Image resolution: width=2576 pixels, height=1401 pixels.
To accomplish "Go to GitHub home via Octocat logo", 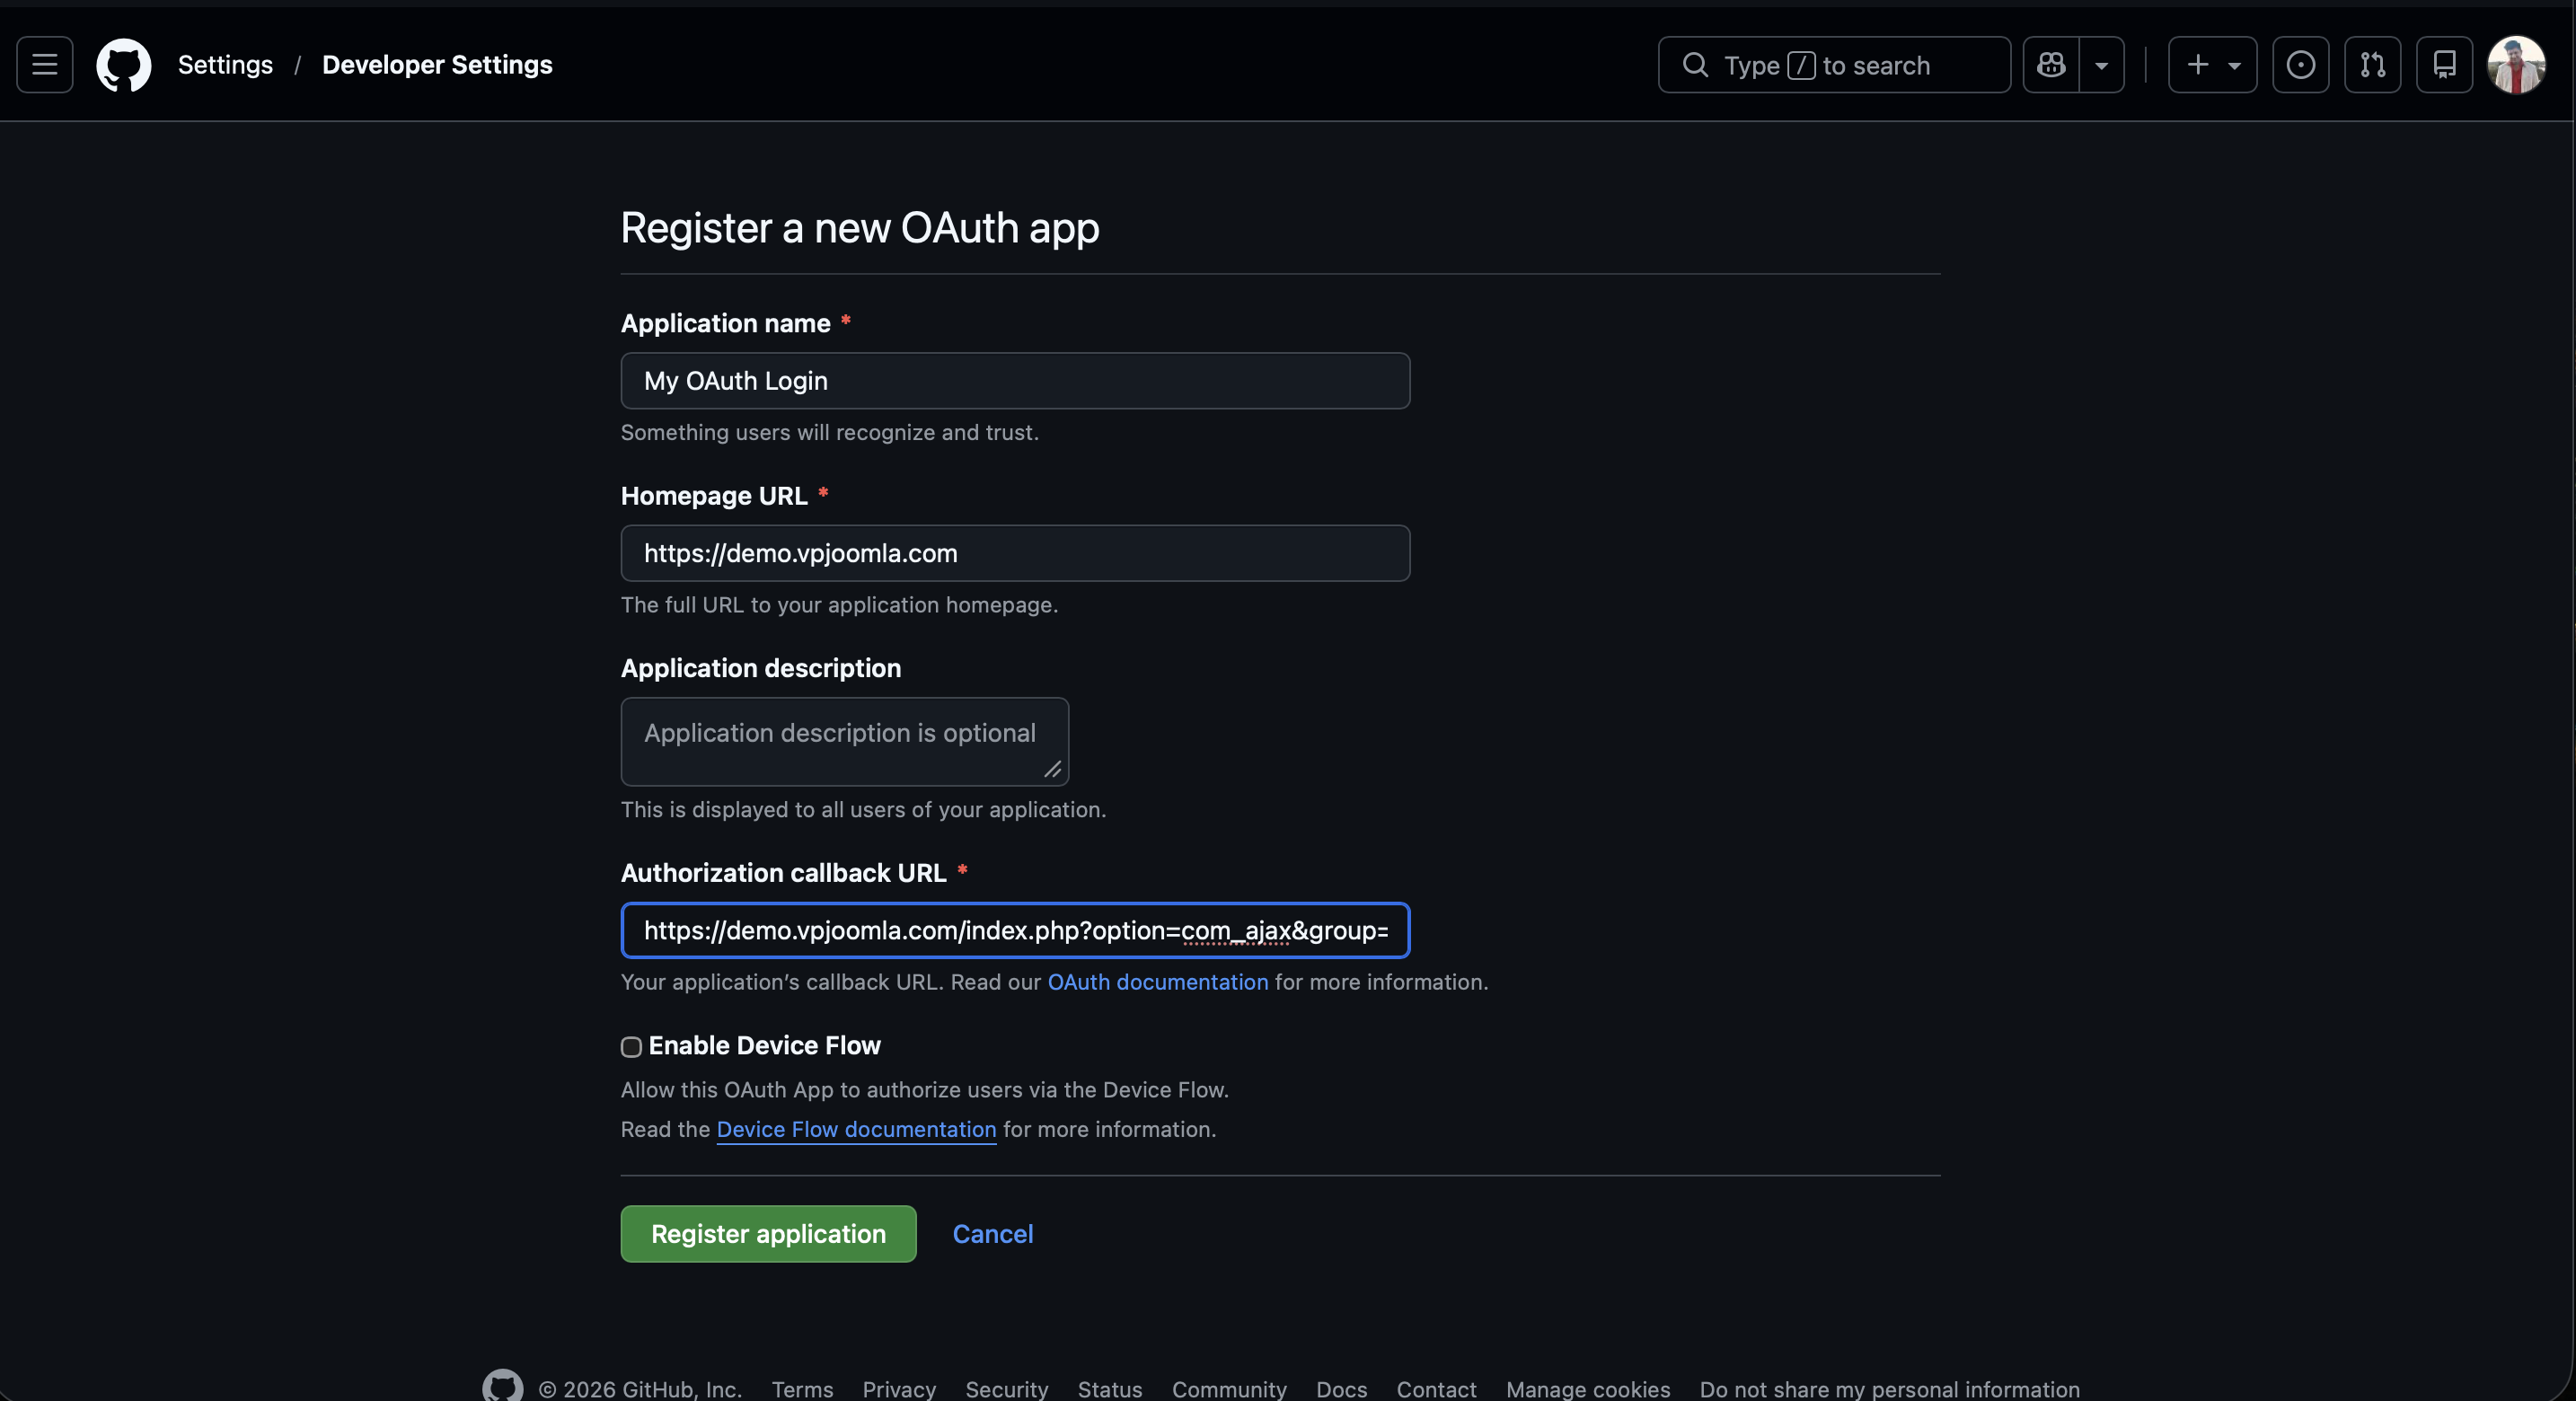I will point(124,65).
